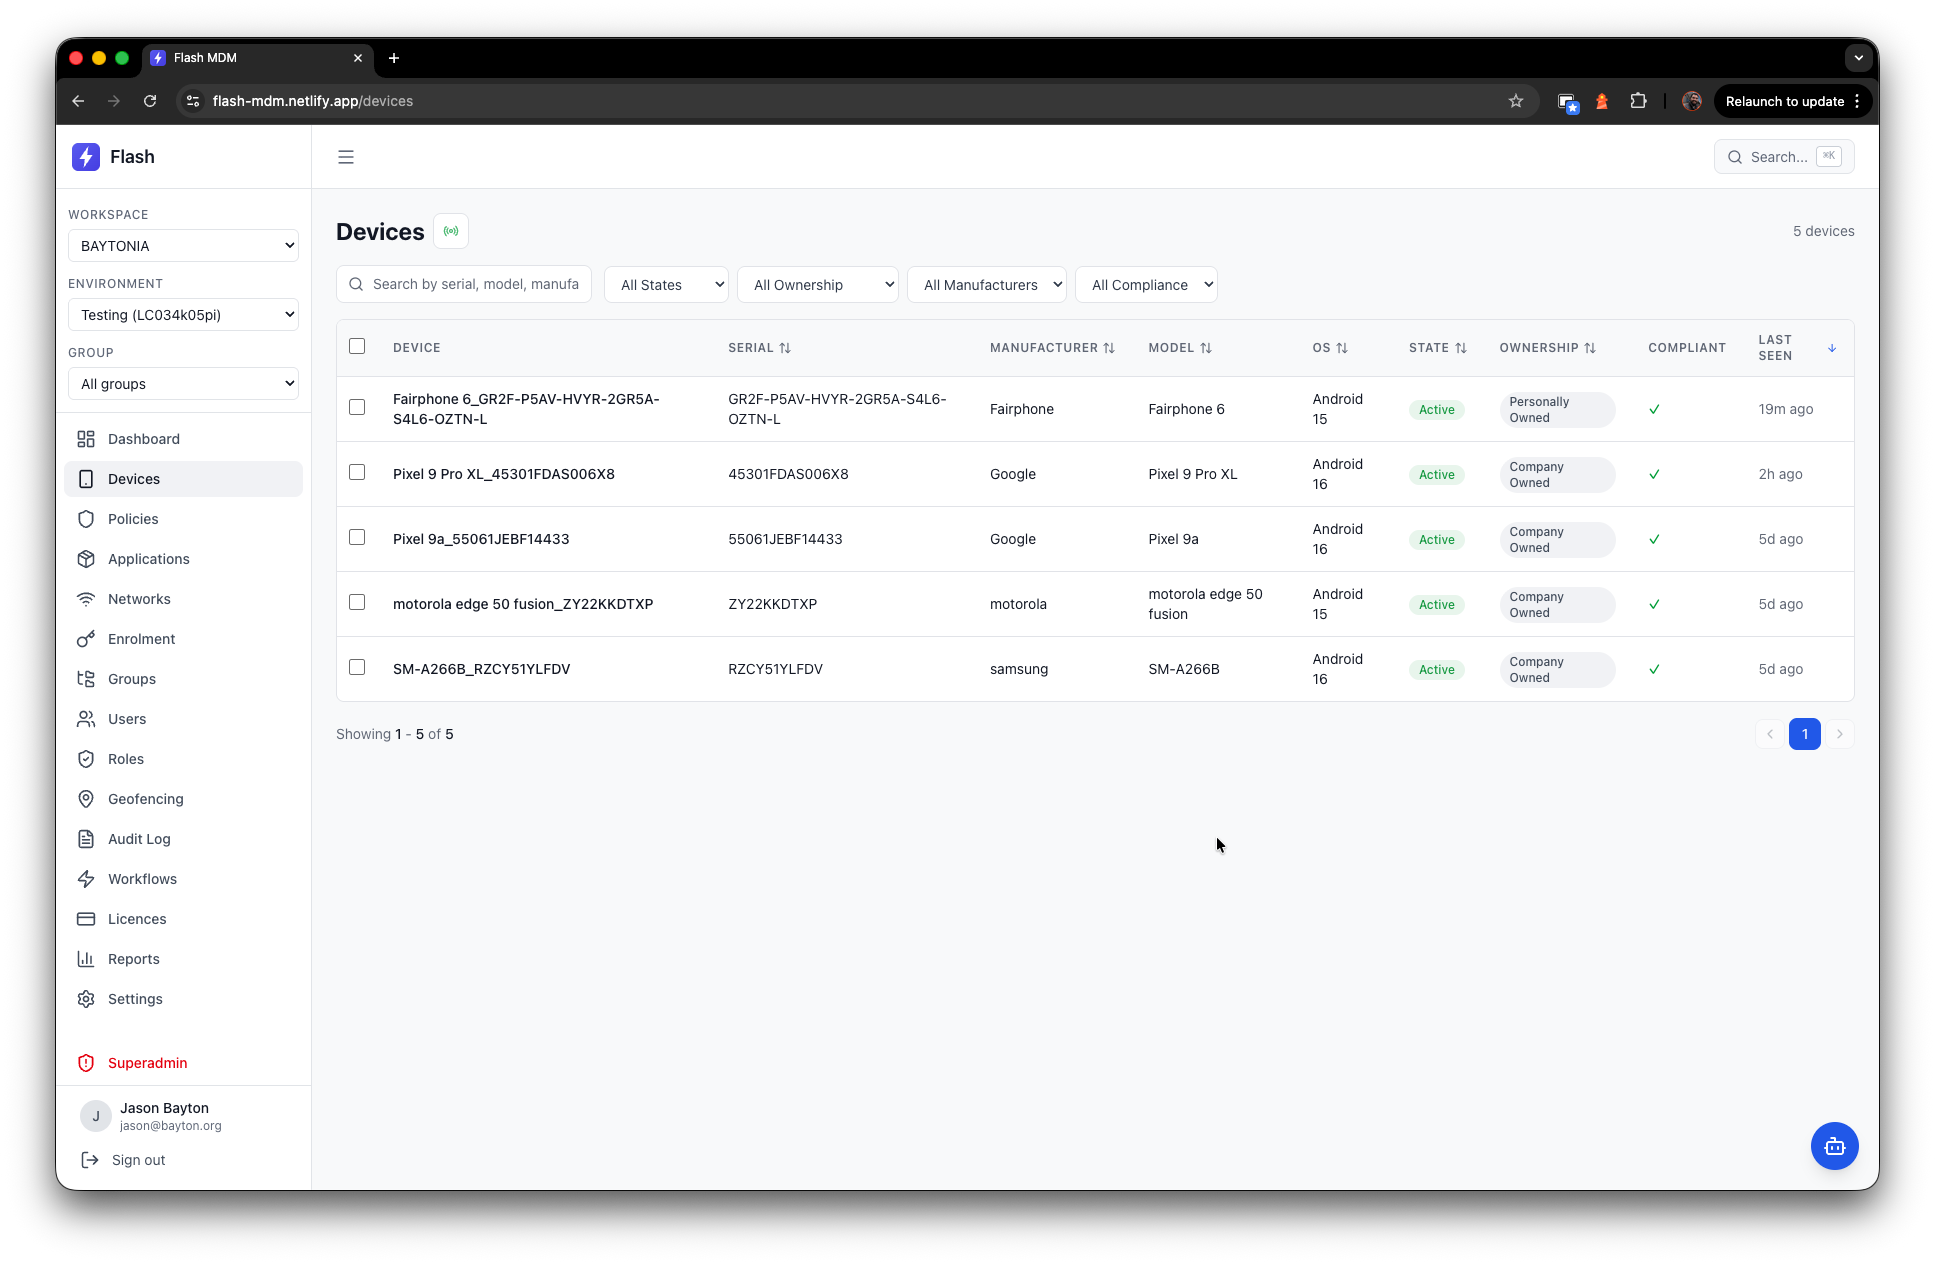
Task: Click the Sign out link
Action: pyautogui.click(x=138, y=1160)
